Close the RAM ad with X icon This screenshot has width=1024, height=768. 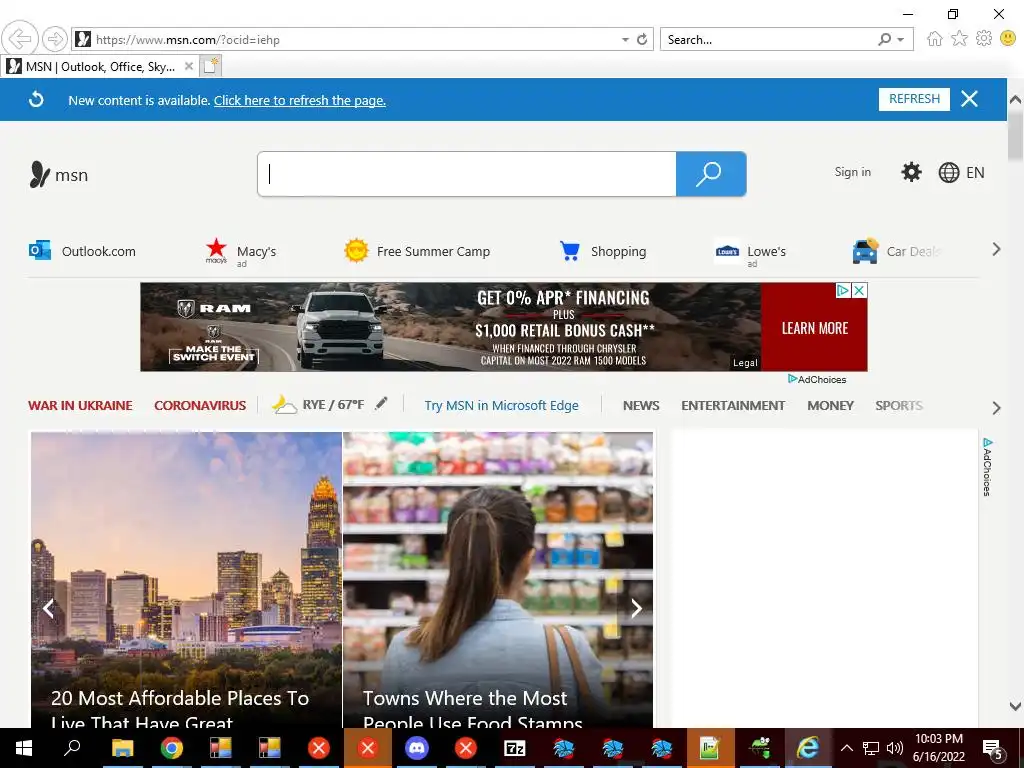click(x=860, y=291)
